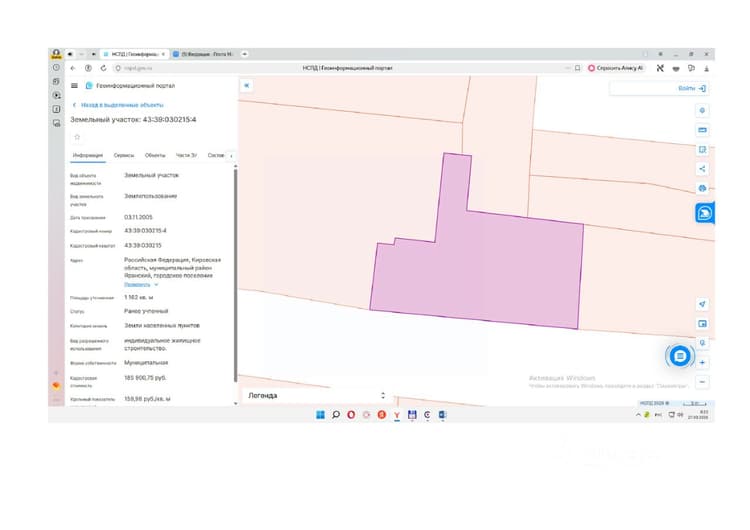
Task: Click the taskbar clock and date
Action: [x=698, y=415]
